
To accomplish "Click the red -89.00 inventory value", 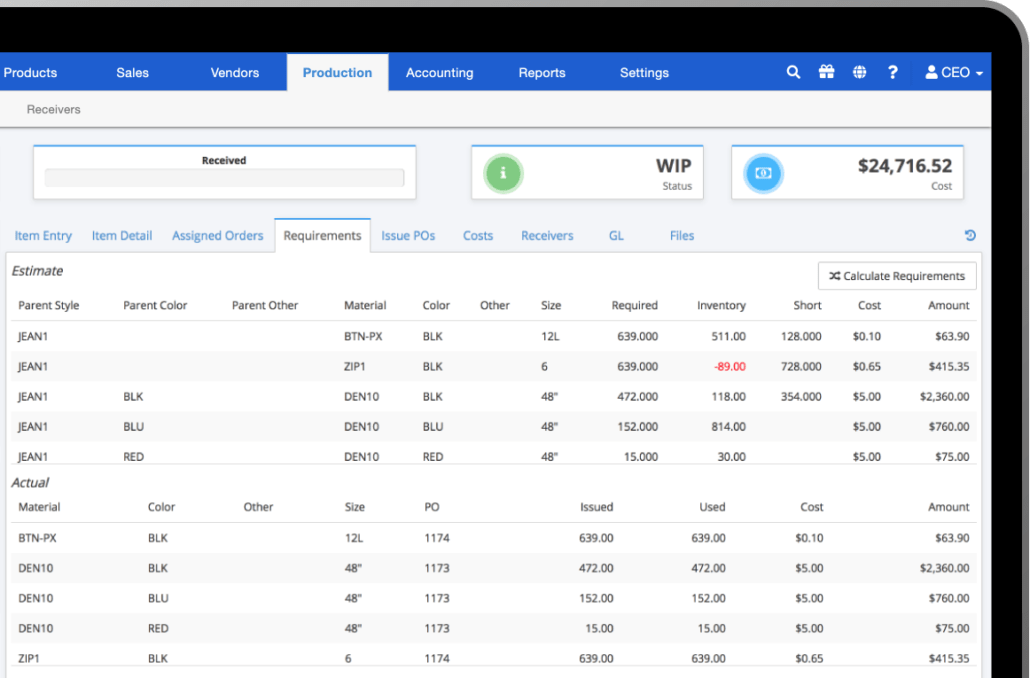I will click(730, 366).
